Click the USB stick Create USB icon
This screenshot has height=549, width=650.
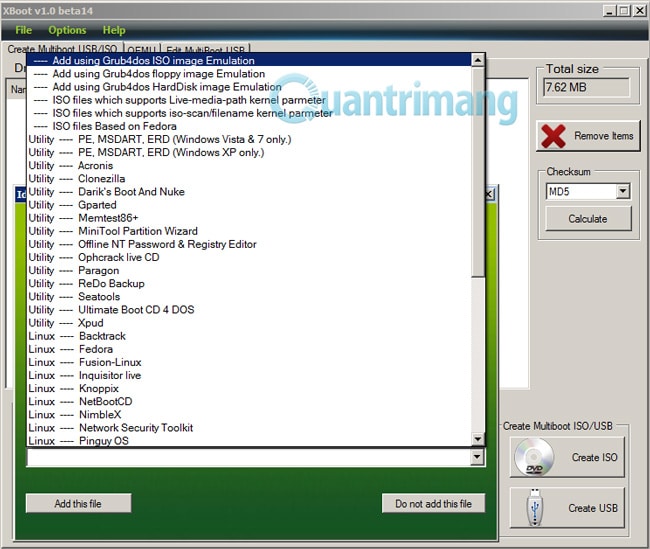click(x=535, y=508)
